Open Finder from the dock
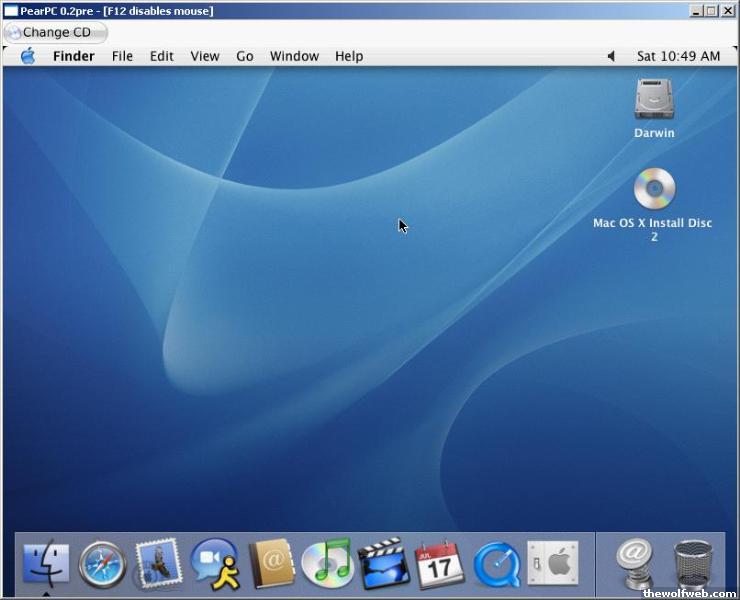This screenshot has width=740, height=600. [46, 564]
